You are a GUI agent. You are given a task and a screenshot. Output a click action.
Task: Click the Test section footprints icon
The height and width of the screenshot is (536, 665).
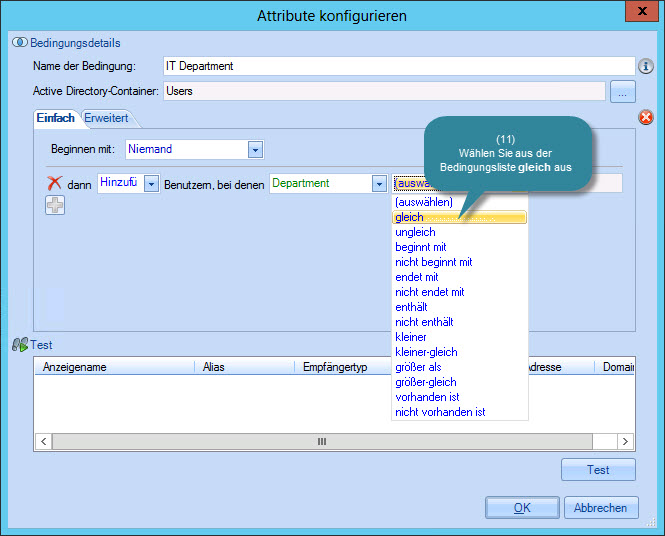(x=20, y=345)
